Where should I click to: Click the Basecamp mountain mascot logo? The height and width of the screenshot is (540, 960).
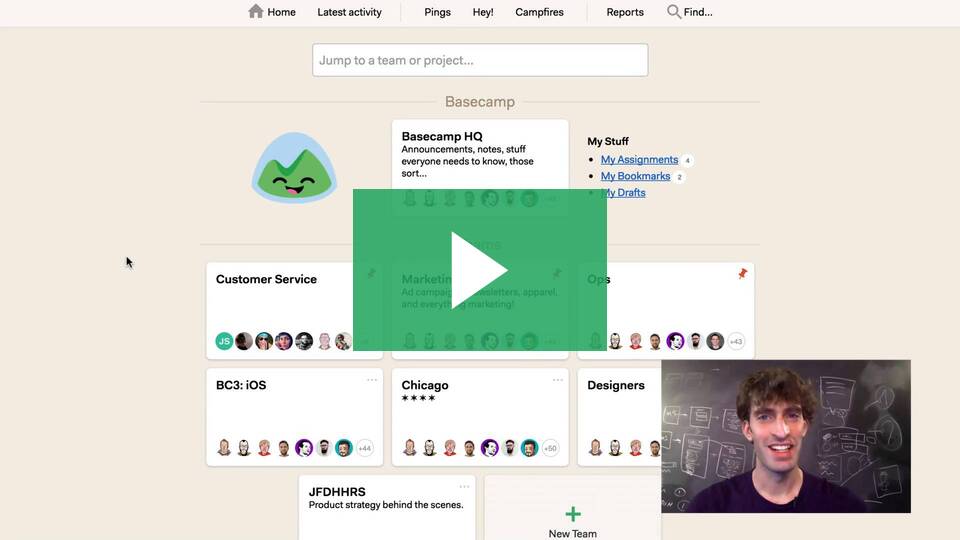click(294, 167)
